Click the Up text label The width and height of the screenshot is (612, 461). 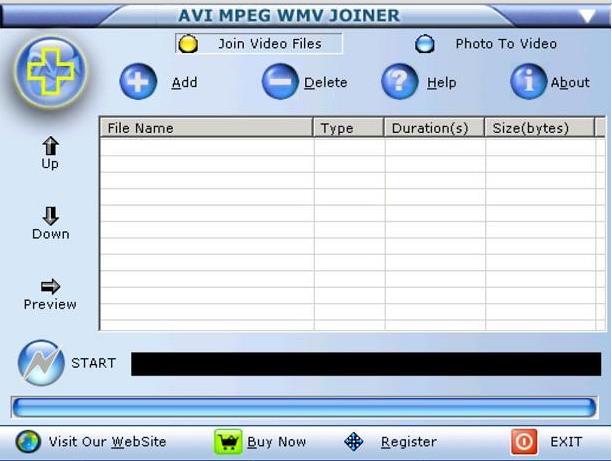(x=50, y=164)
